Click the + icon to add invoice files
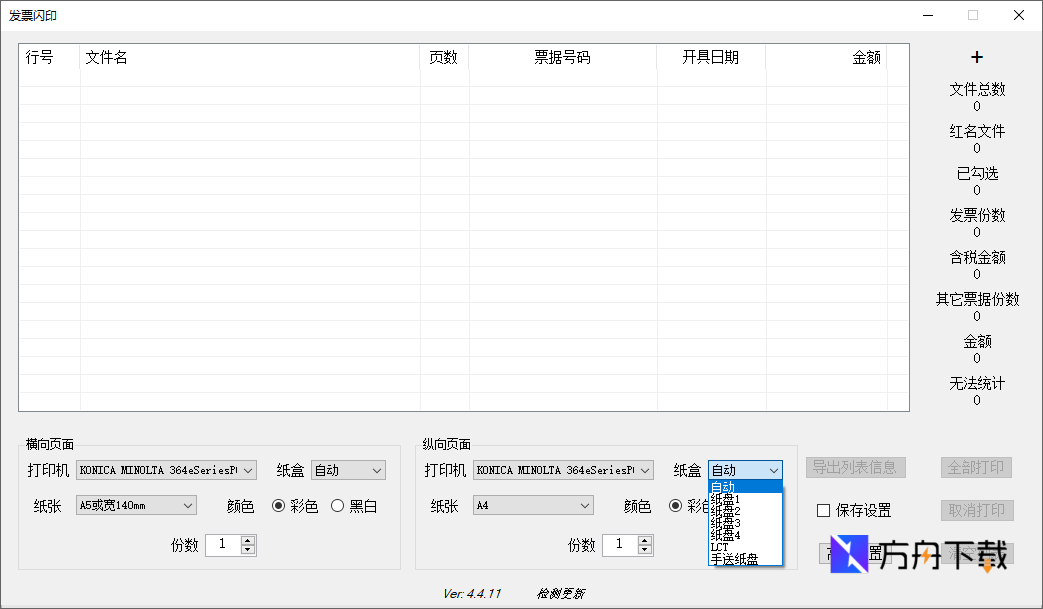Screen dimensions: 1043x609 [976, 57]
